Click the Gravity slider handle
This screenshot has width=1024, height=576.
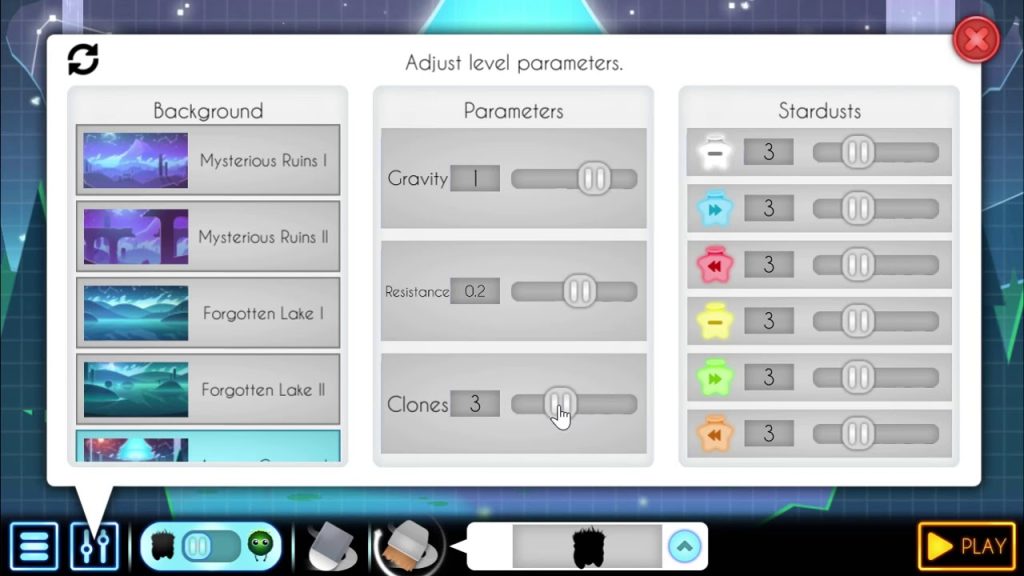pyautogui.click(x=594, y=179)
